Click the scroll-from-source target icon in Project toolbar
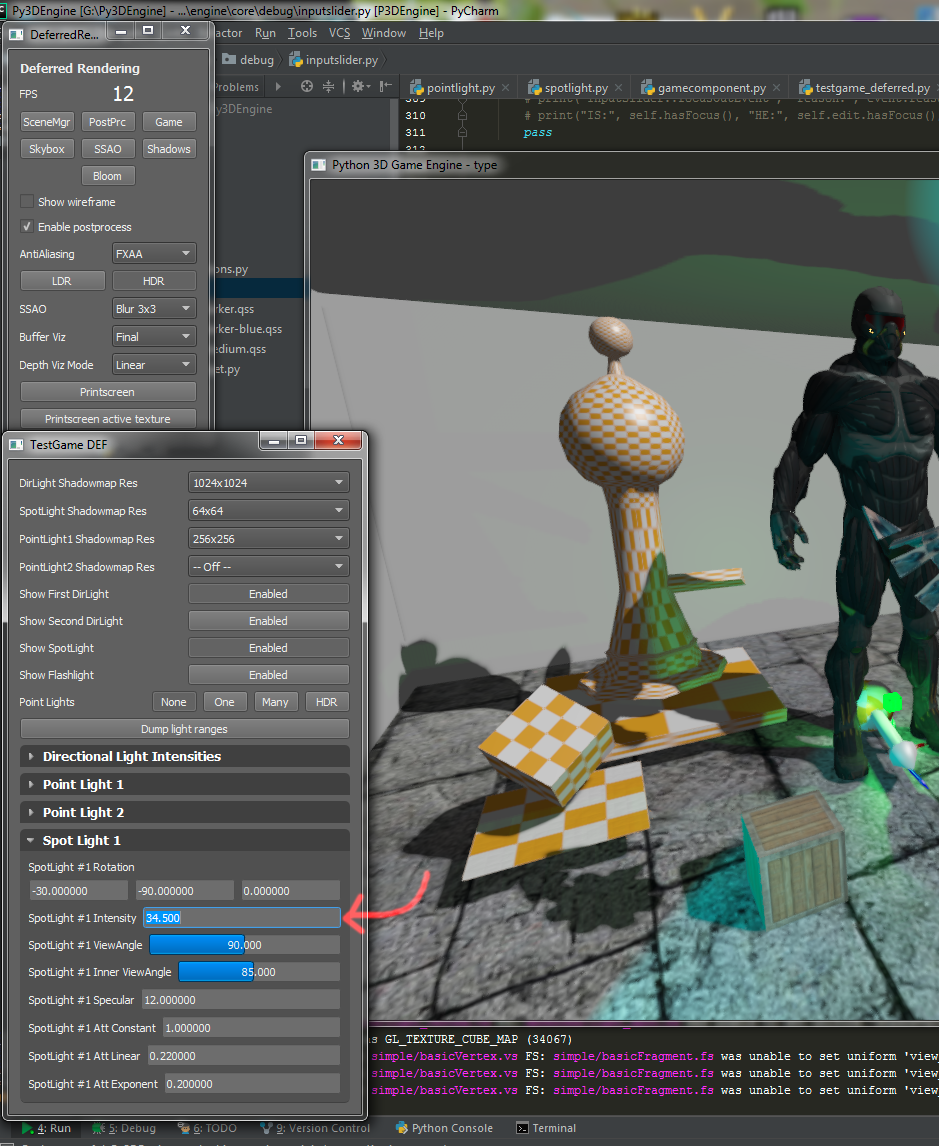Image resolution: width=939 pixels, height=1146 pixels. pyautogui.click(x=307, y=87)
